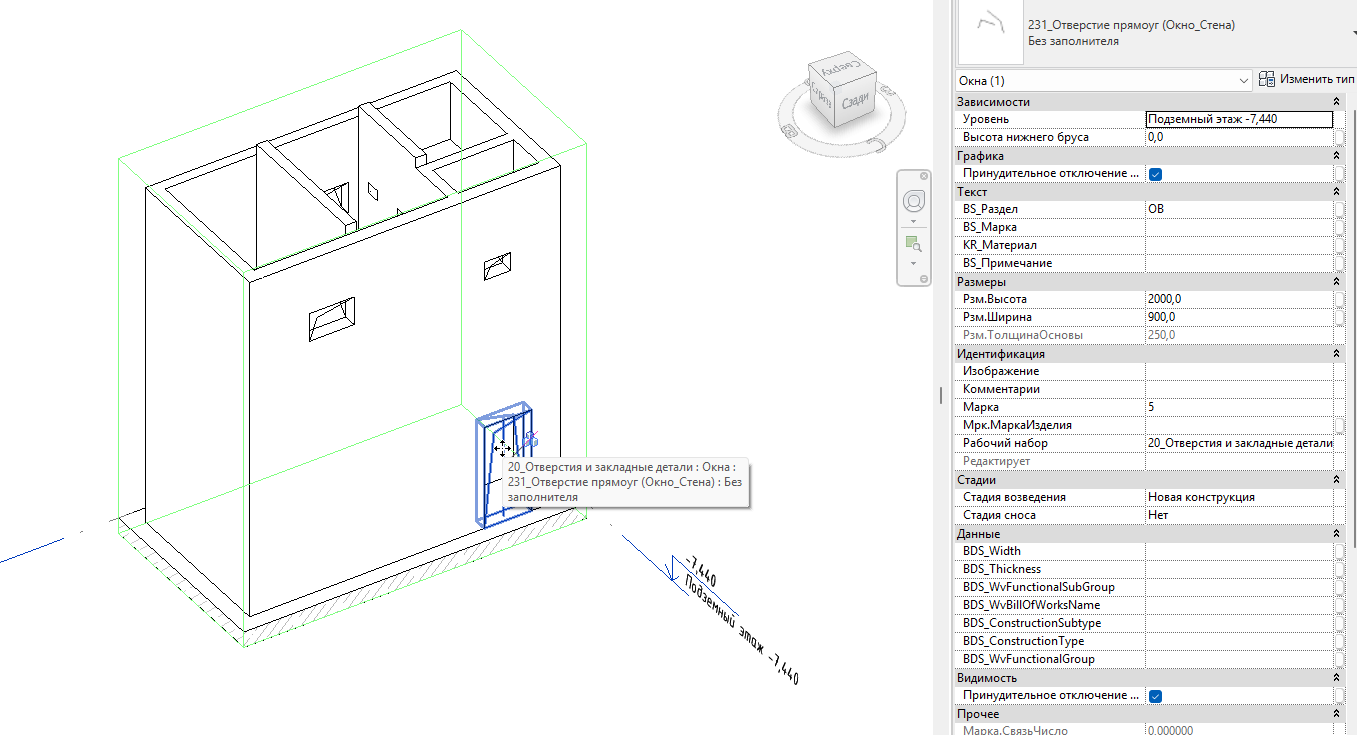Screen dimensions: 1357x735
Task: Open the Стадия сноса value Нет
Action: coord(1239,515)
